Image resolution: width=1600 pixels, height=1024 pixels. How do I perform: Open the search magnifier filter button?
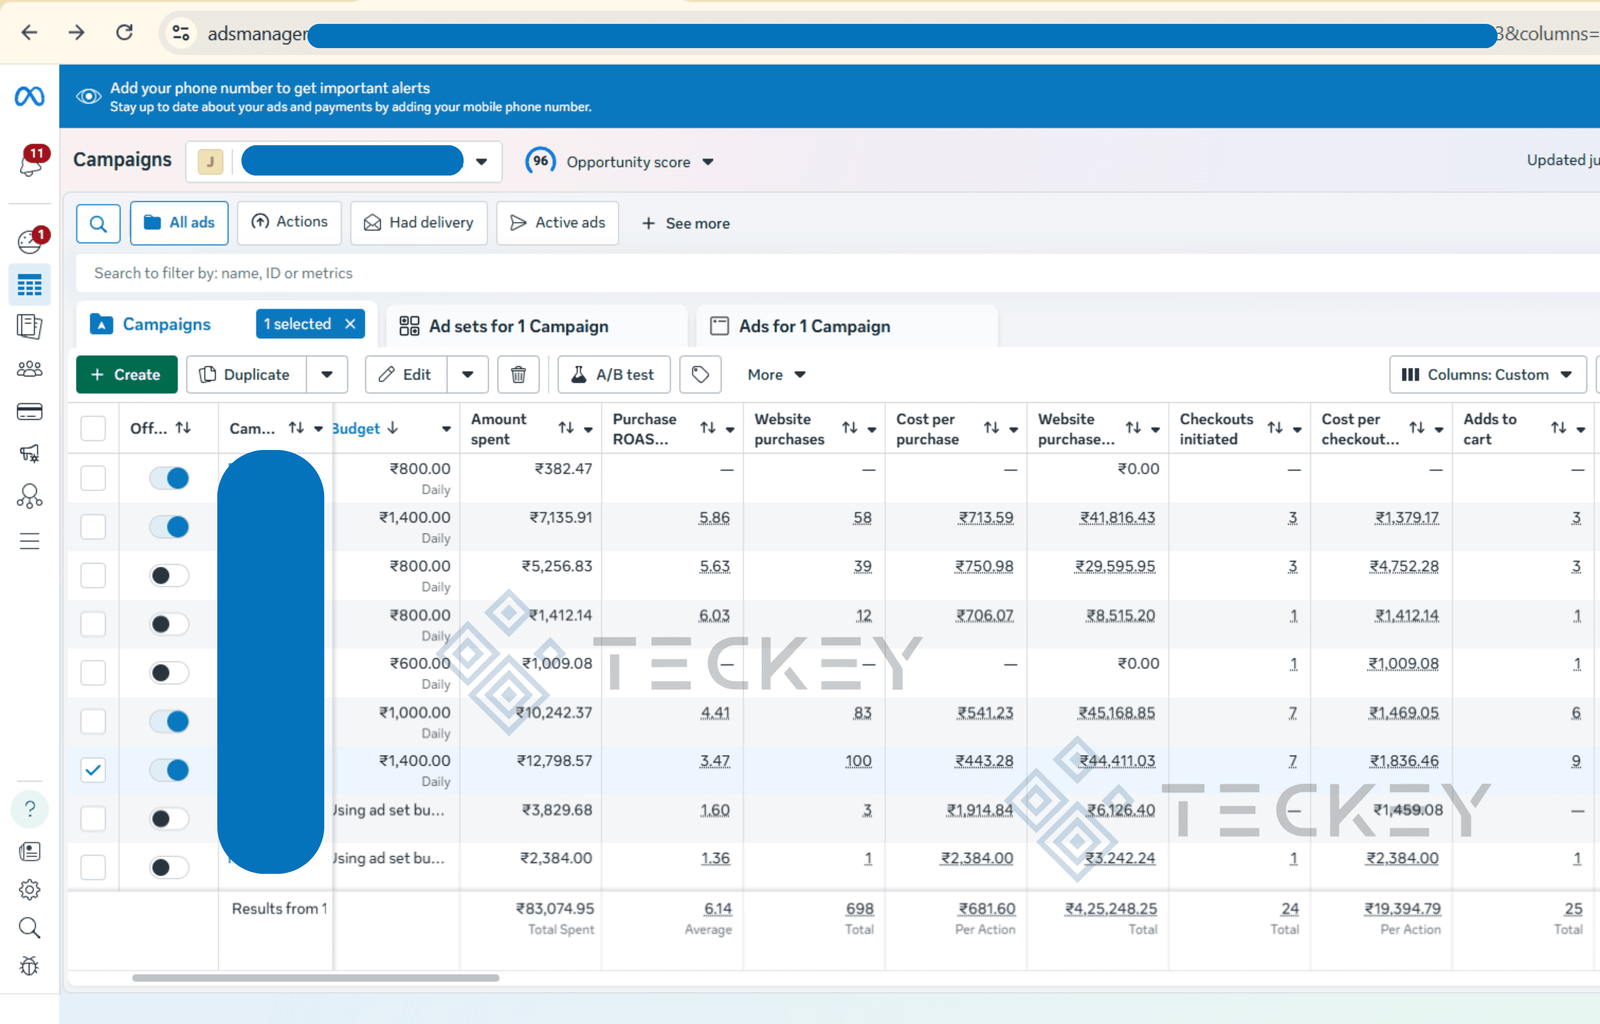(98, 224)
